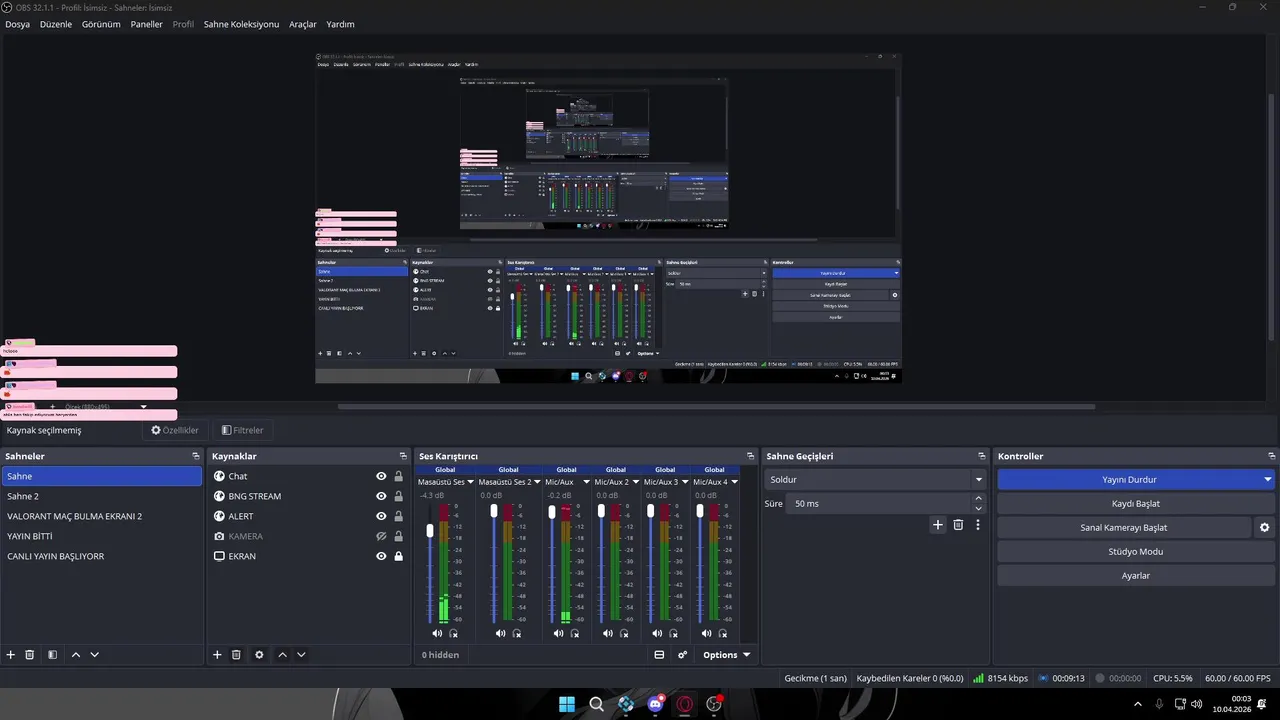The height and width of the screenshot is (720, 1280).
Task: Stop streaming with Yayını Durdur button
Action: [1128, 480]
